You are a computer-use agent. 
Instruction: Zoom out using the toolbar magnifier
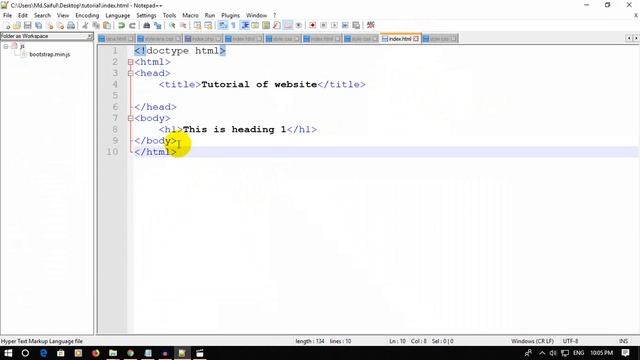183,25
